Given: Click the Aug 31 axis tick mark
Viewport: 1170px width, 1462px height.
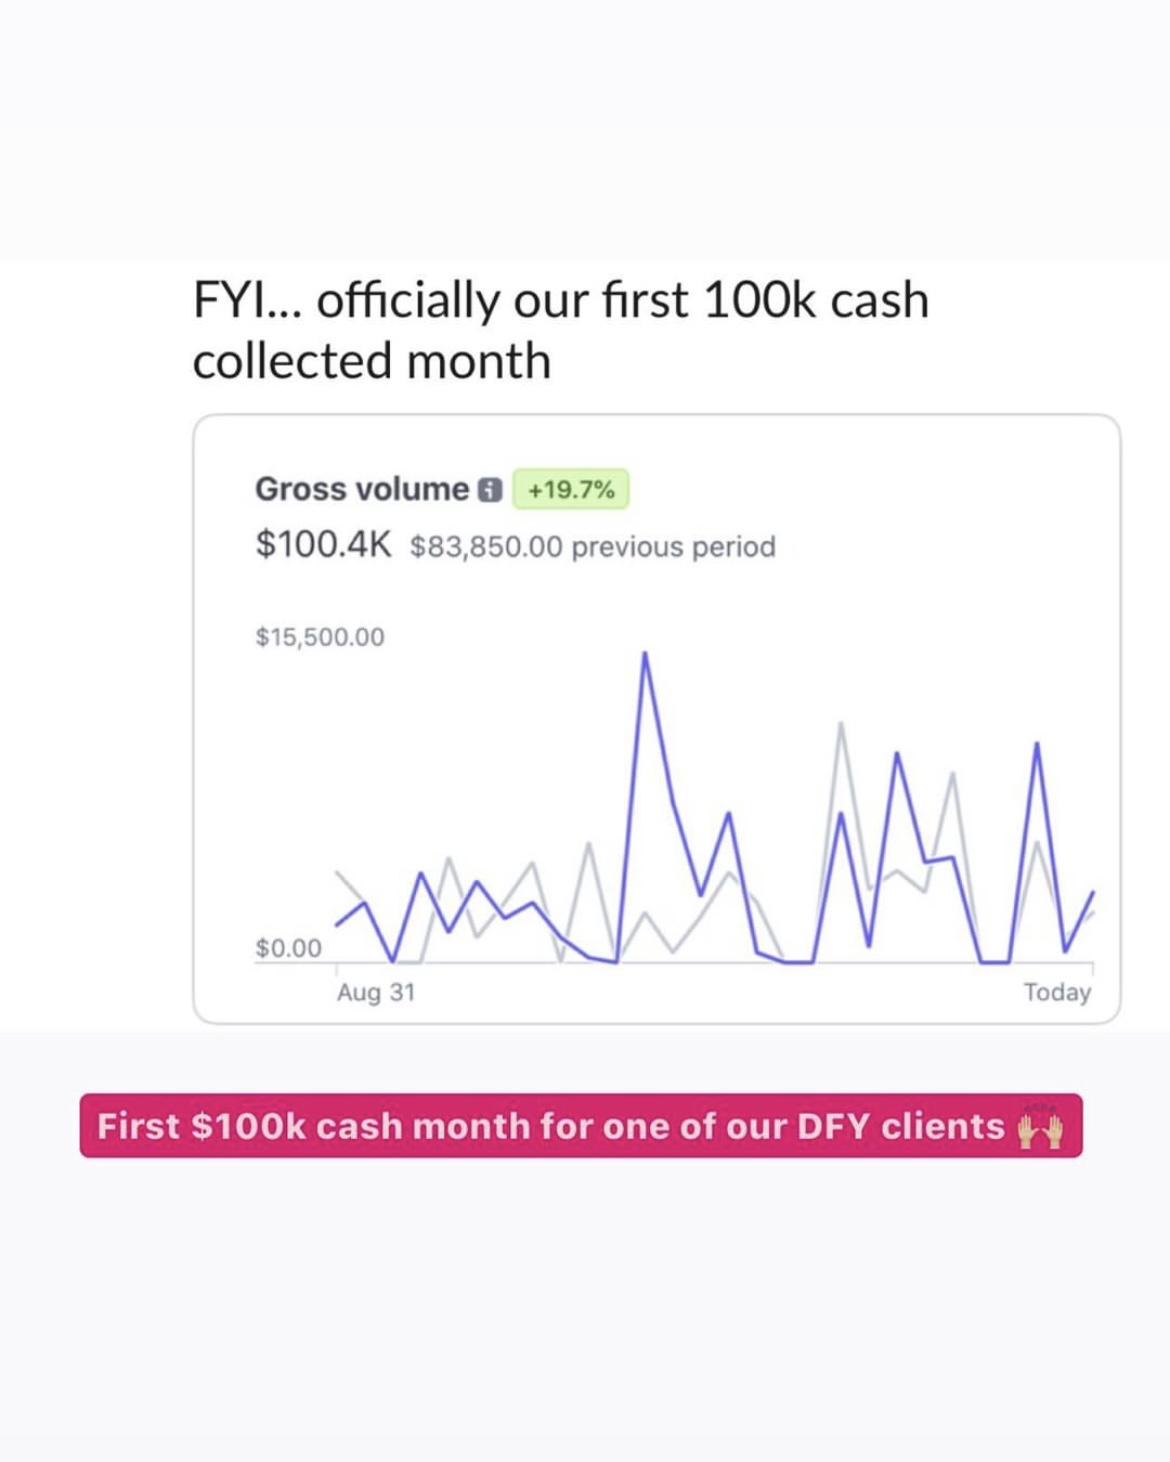Looking at the screenshot, I should [x=336, y=969].
